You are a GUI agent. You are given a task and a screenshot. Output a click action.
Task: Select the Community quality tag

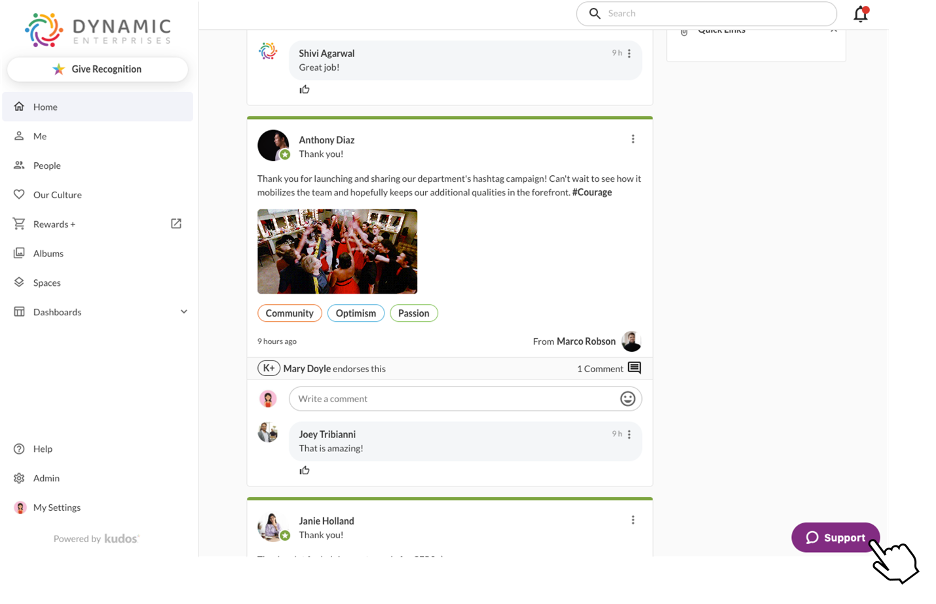(x=290, y=313)
